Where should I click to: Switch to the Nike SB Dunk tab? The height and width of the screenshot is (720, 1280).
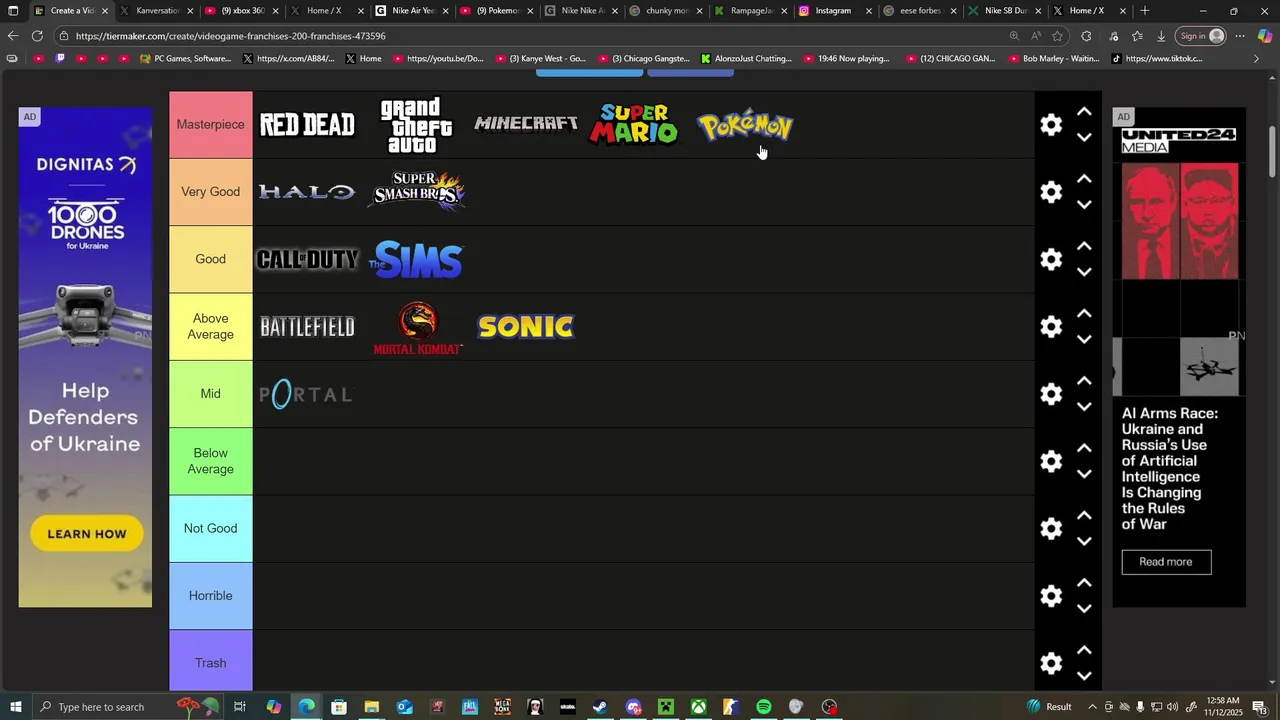point(1003,11)
